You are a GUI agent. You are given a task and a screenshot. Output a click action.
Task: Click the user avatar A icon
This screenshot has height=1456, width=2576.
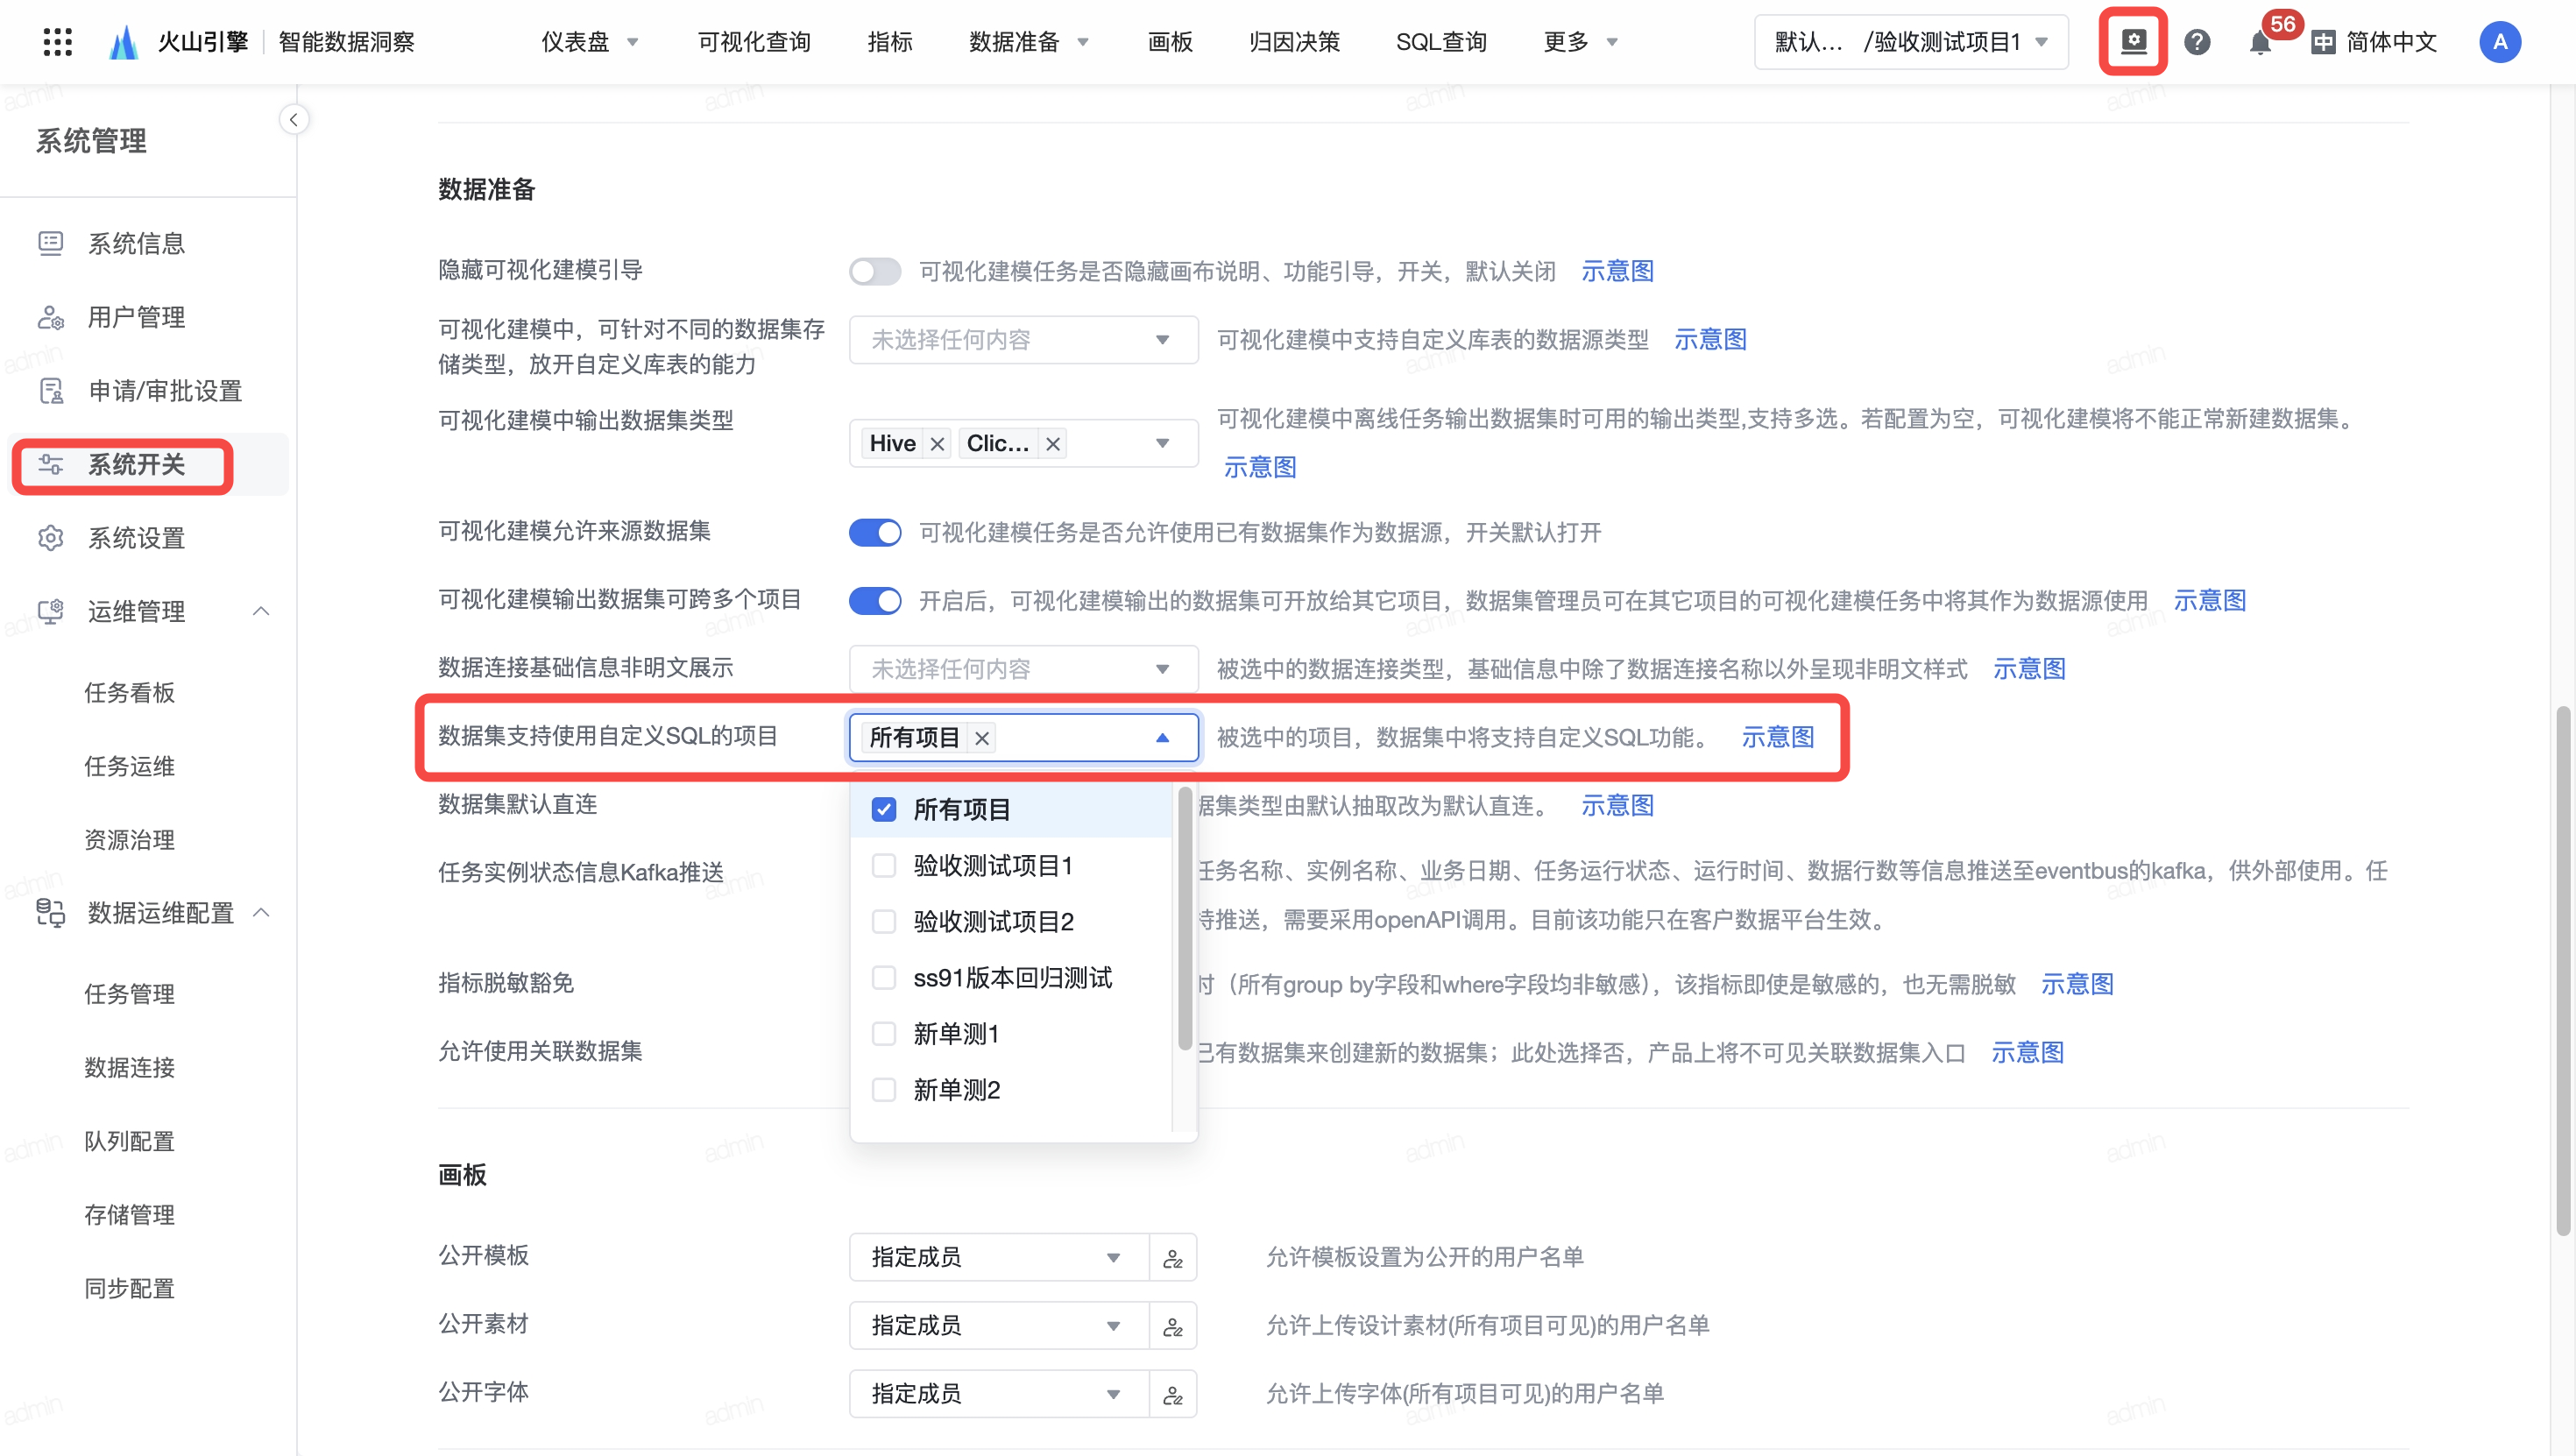point(2500,41)
